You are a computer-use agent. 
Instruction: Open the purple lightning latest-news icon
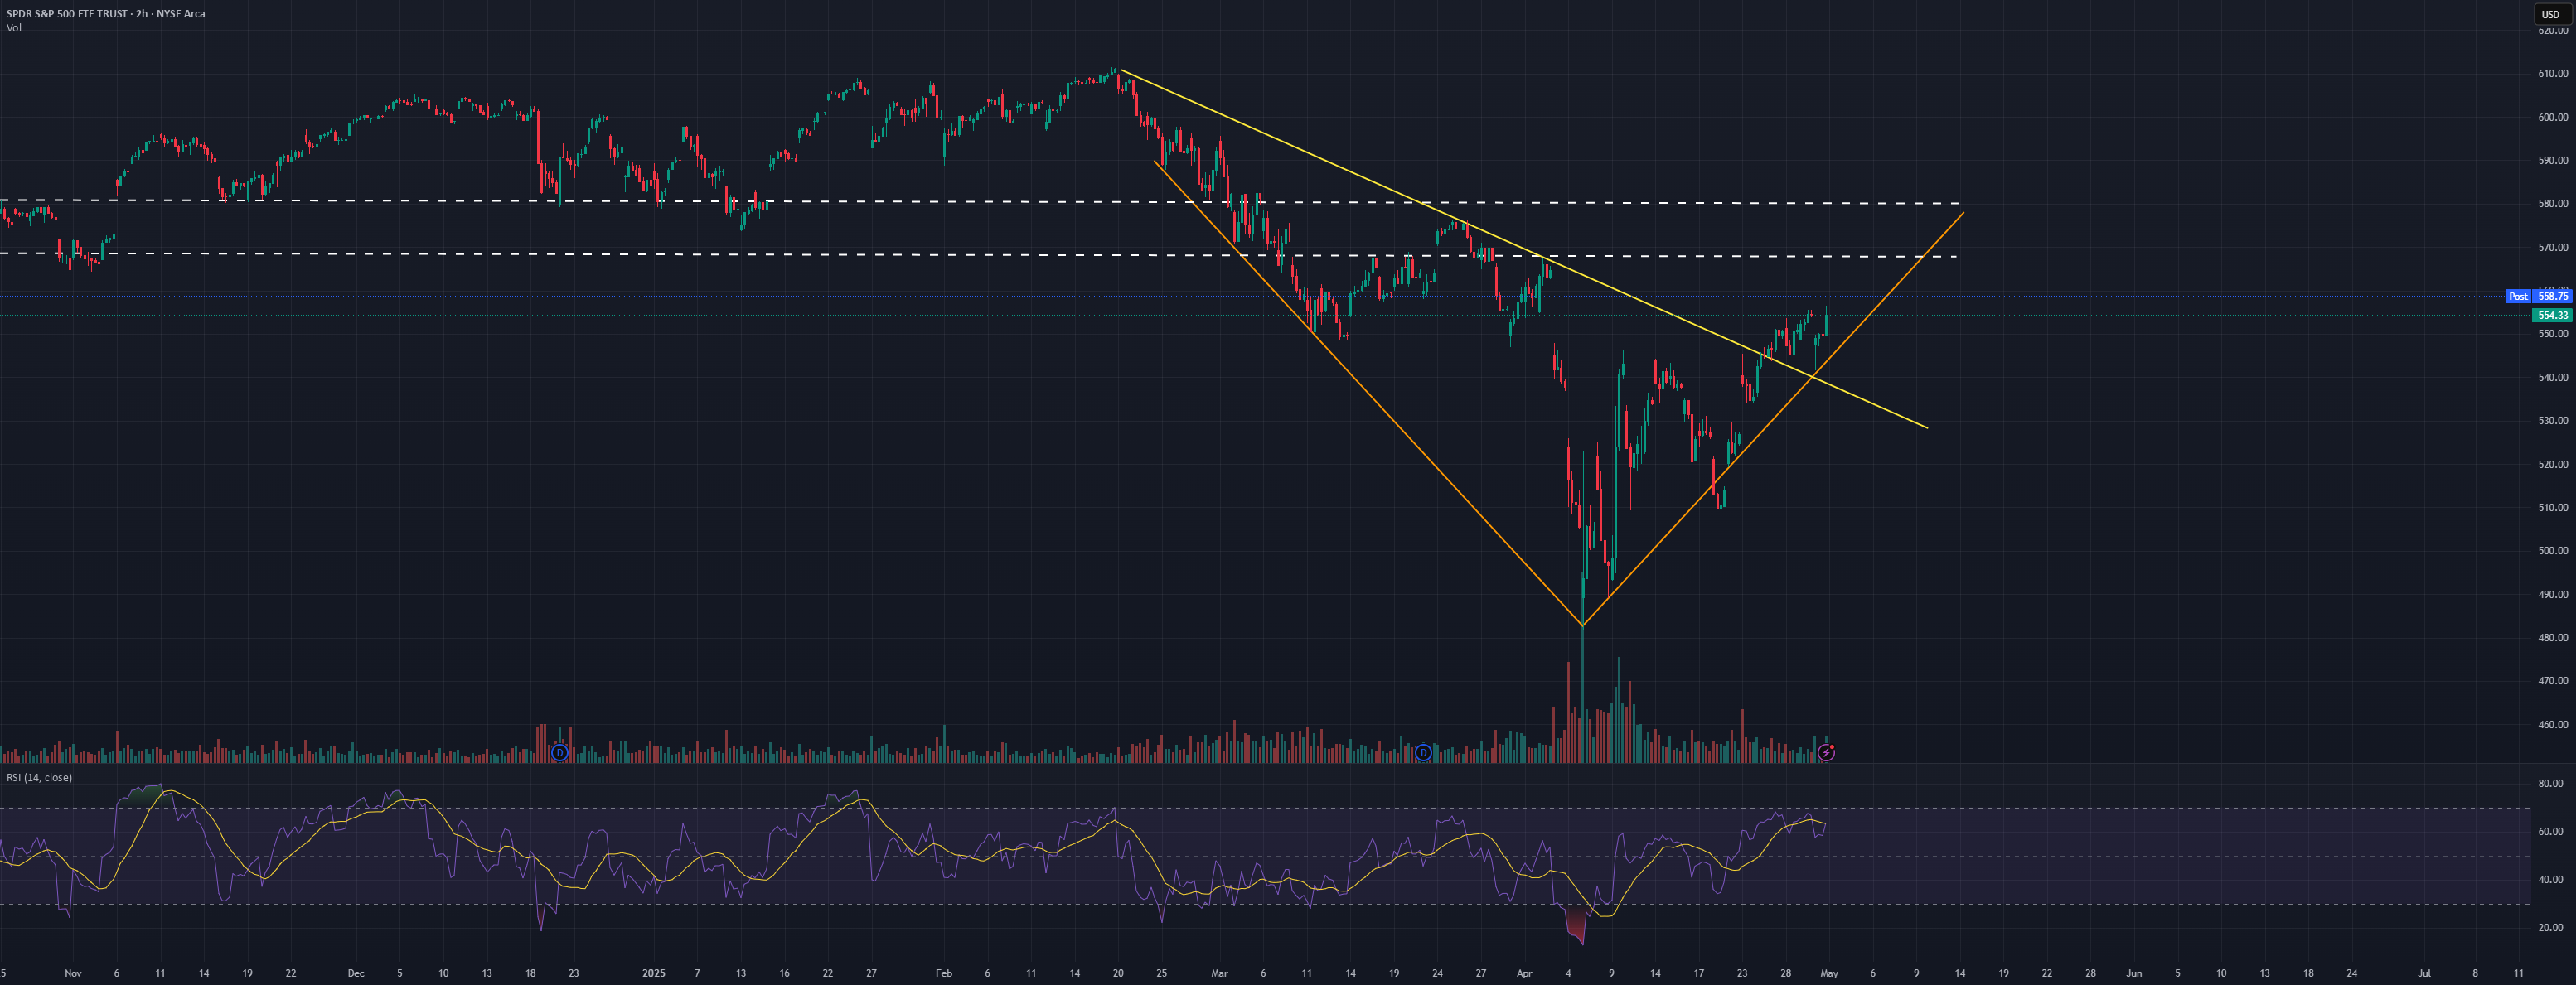(1826, 752)
